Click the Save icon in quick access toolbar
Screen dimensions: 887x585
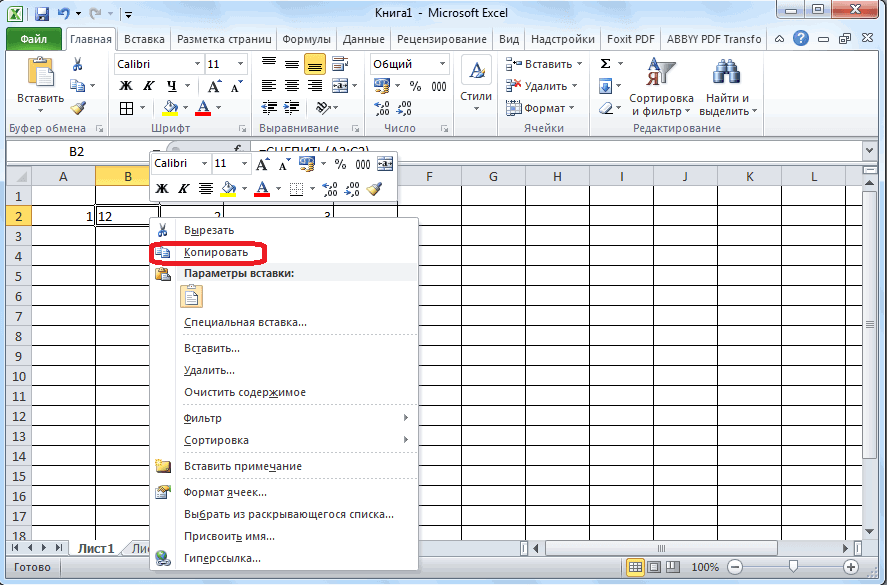[41, 15]
